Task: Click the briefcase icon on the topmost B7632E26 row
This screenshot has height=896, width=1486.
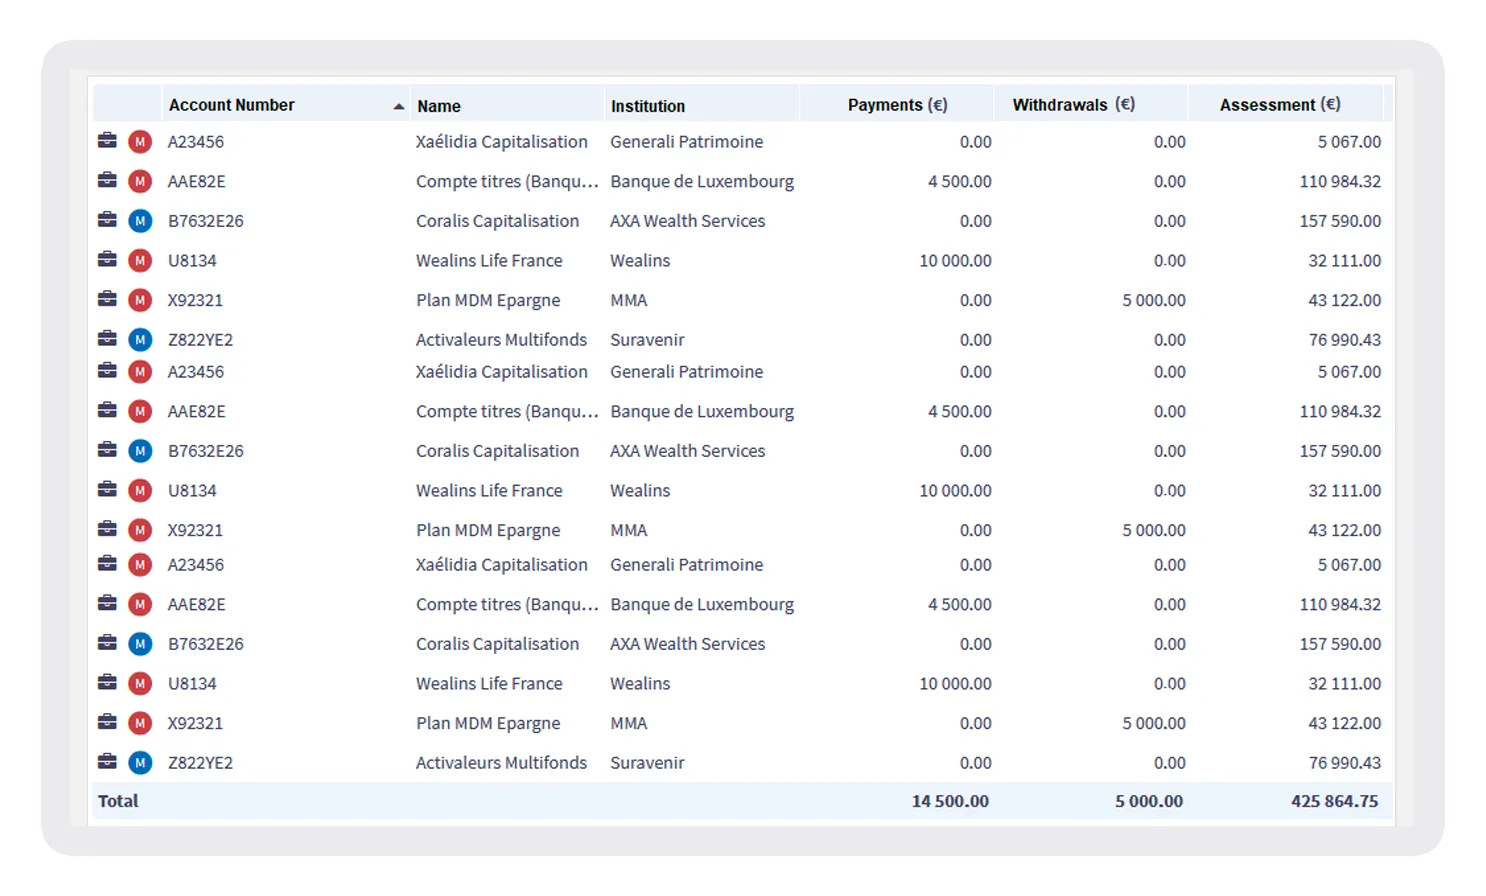Action: [x=107, y=219]
